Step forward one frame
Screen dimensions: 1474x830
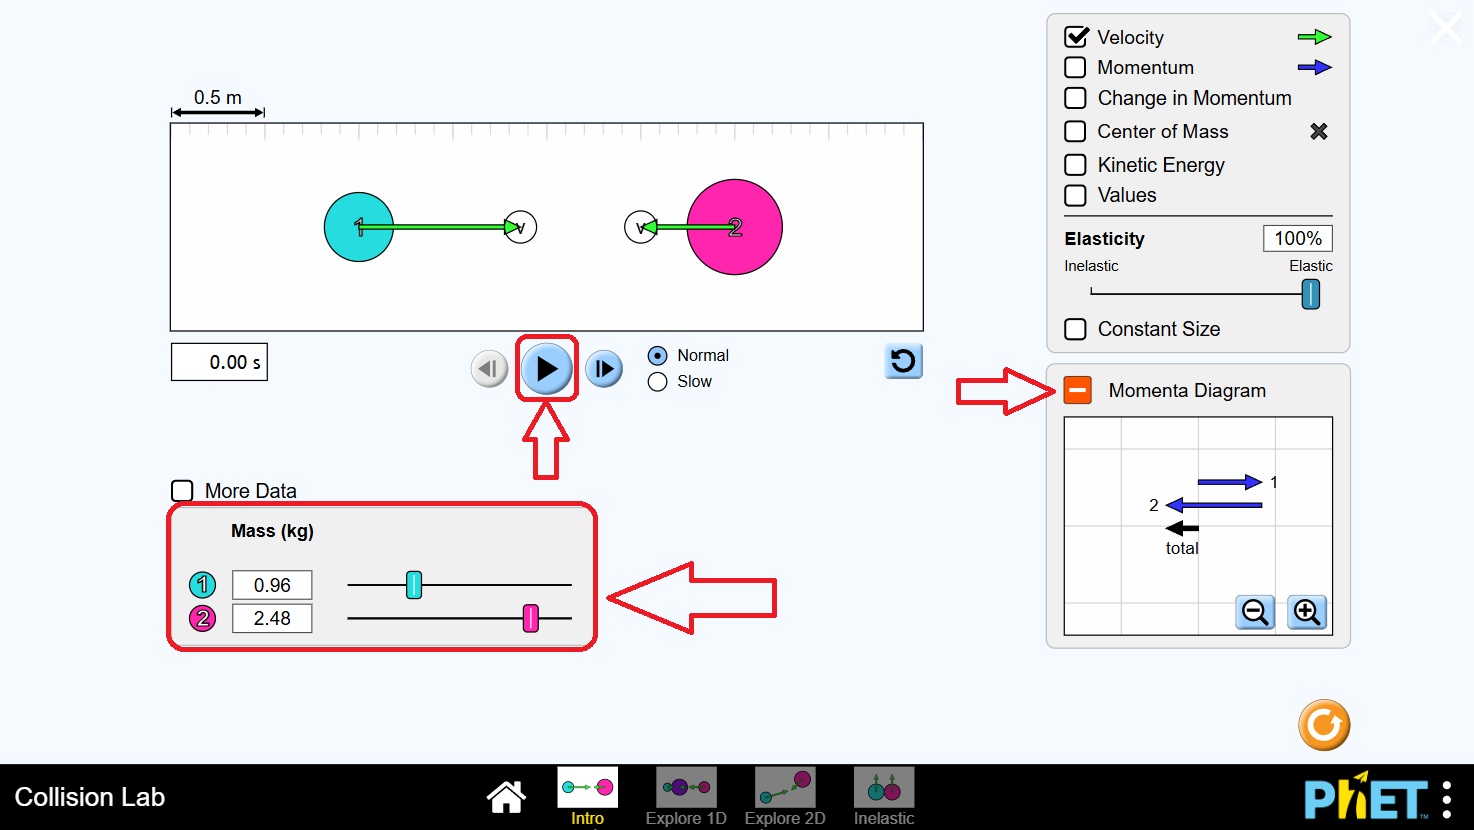604,369
